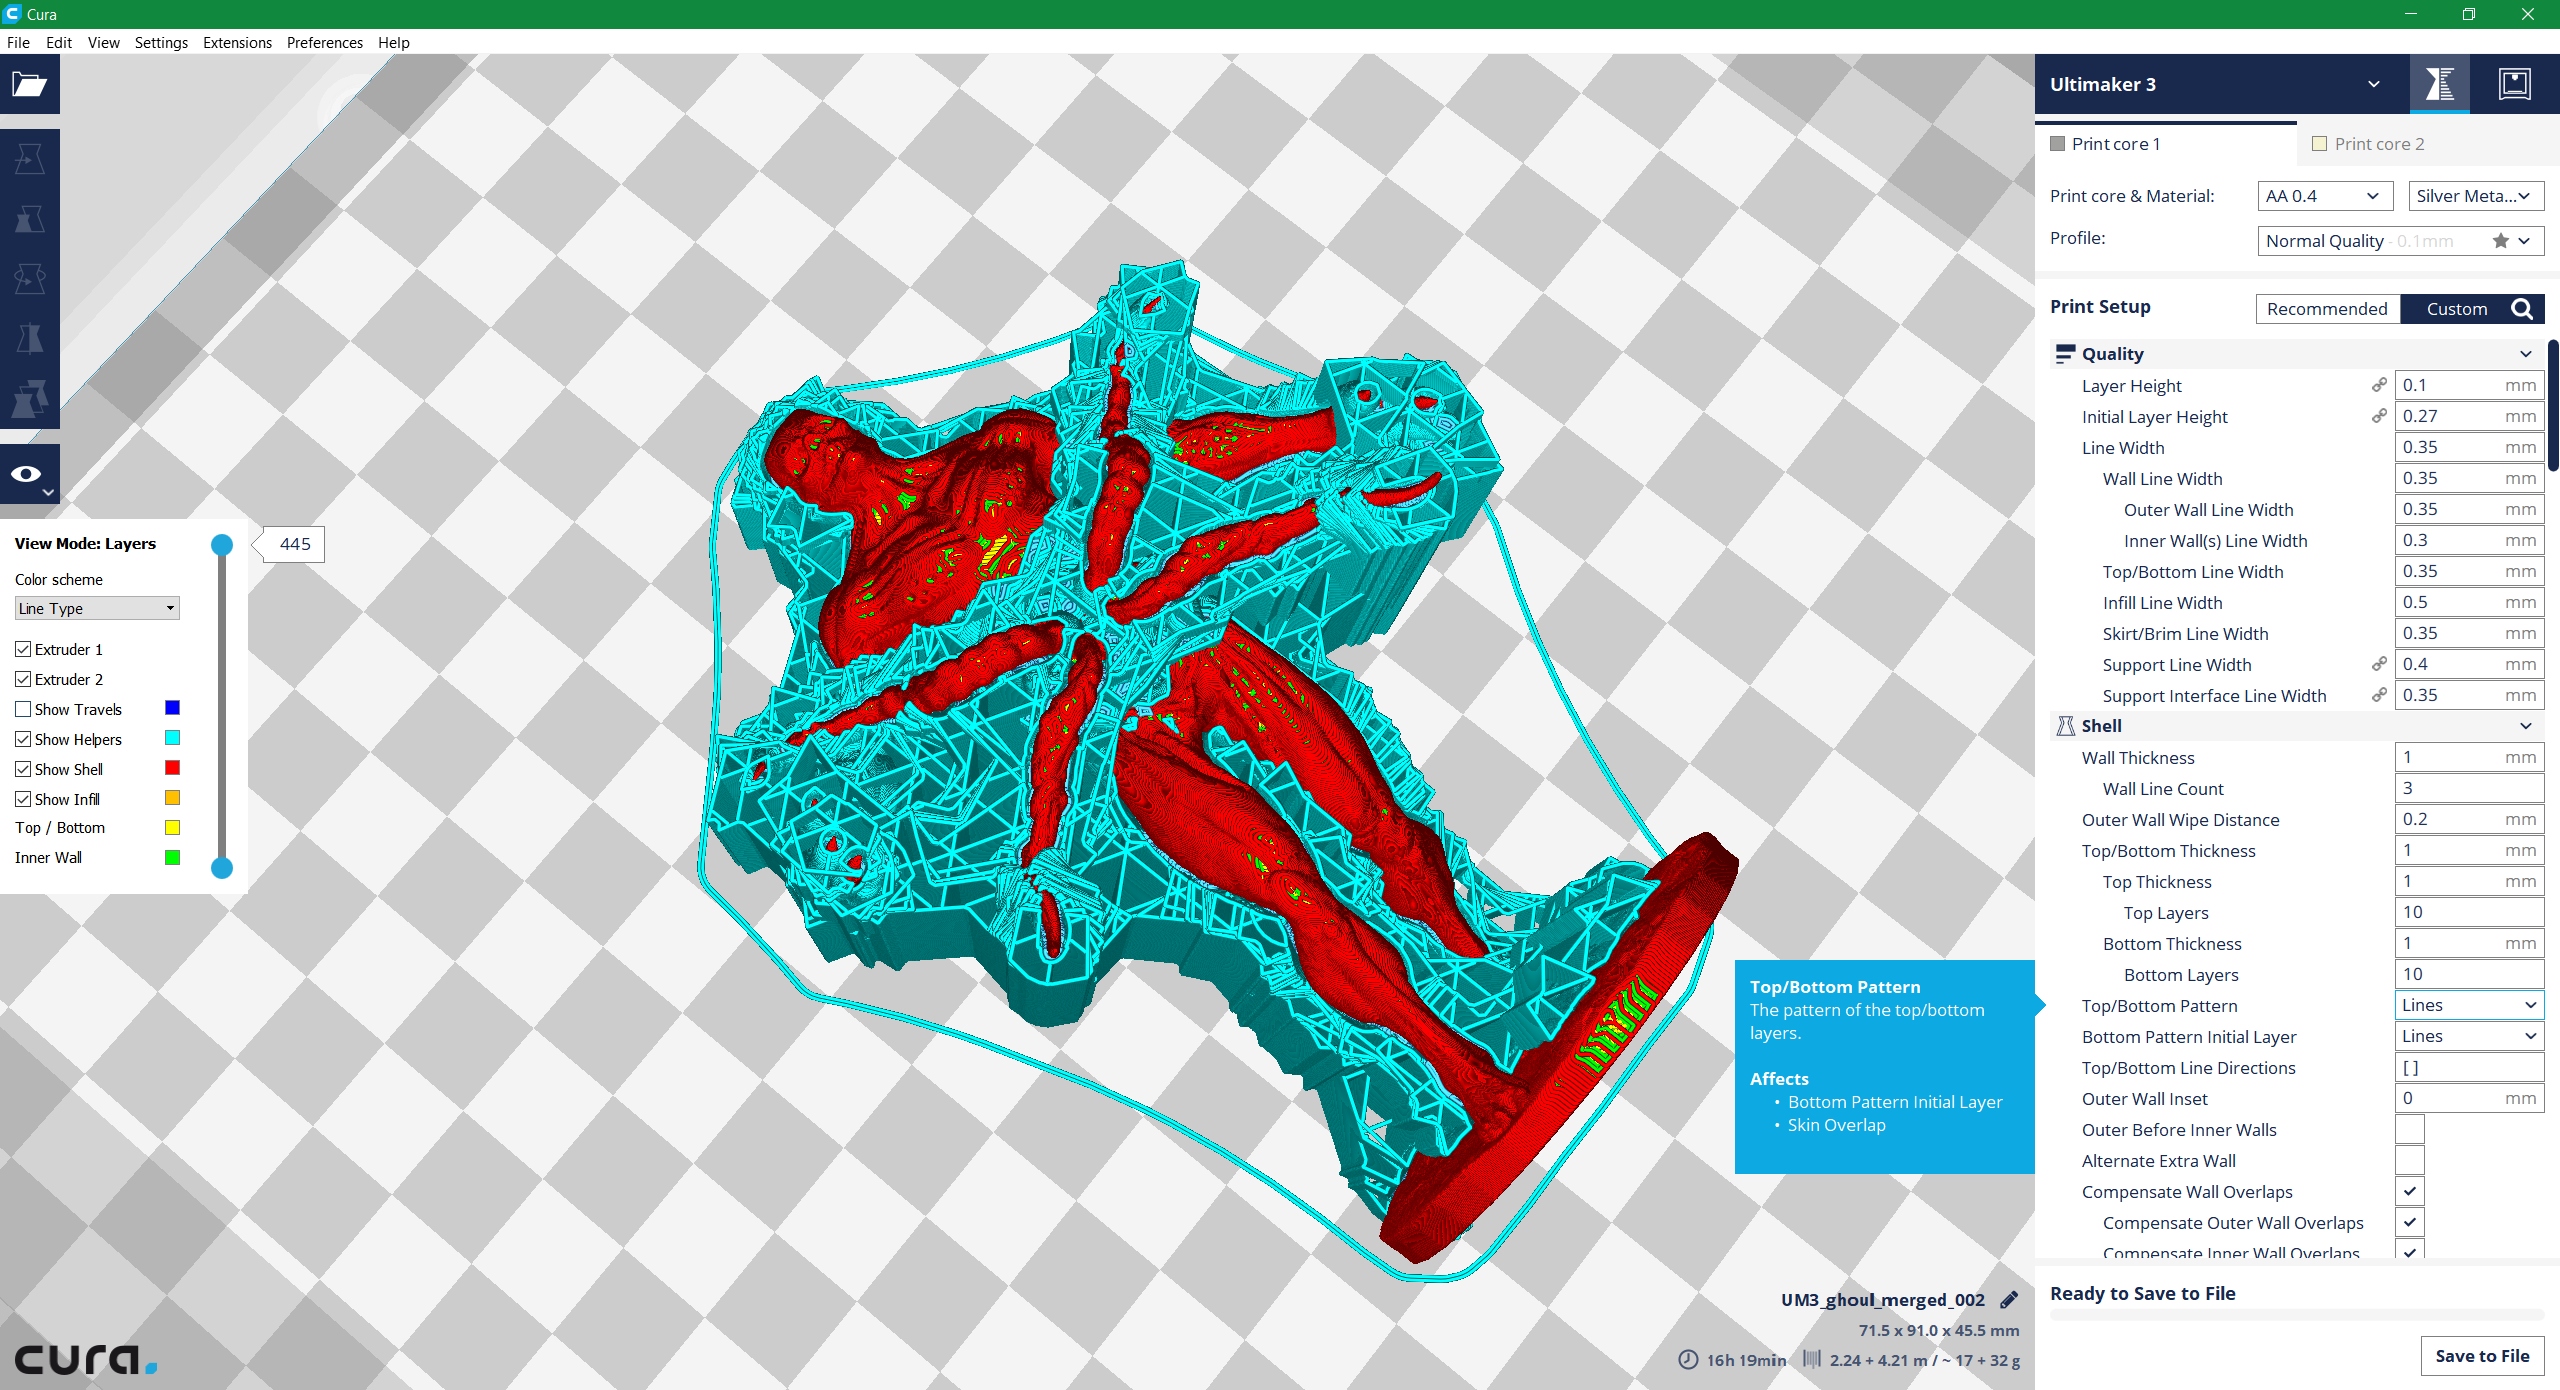Uncheck Compensate Outer Wall Overlaps
Screen dimensions: 2560x1390
coord(2410,1223)
